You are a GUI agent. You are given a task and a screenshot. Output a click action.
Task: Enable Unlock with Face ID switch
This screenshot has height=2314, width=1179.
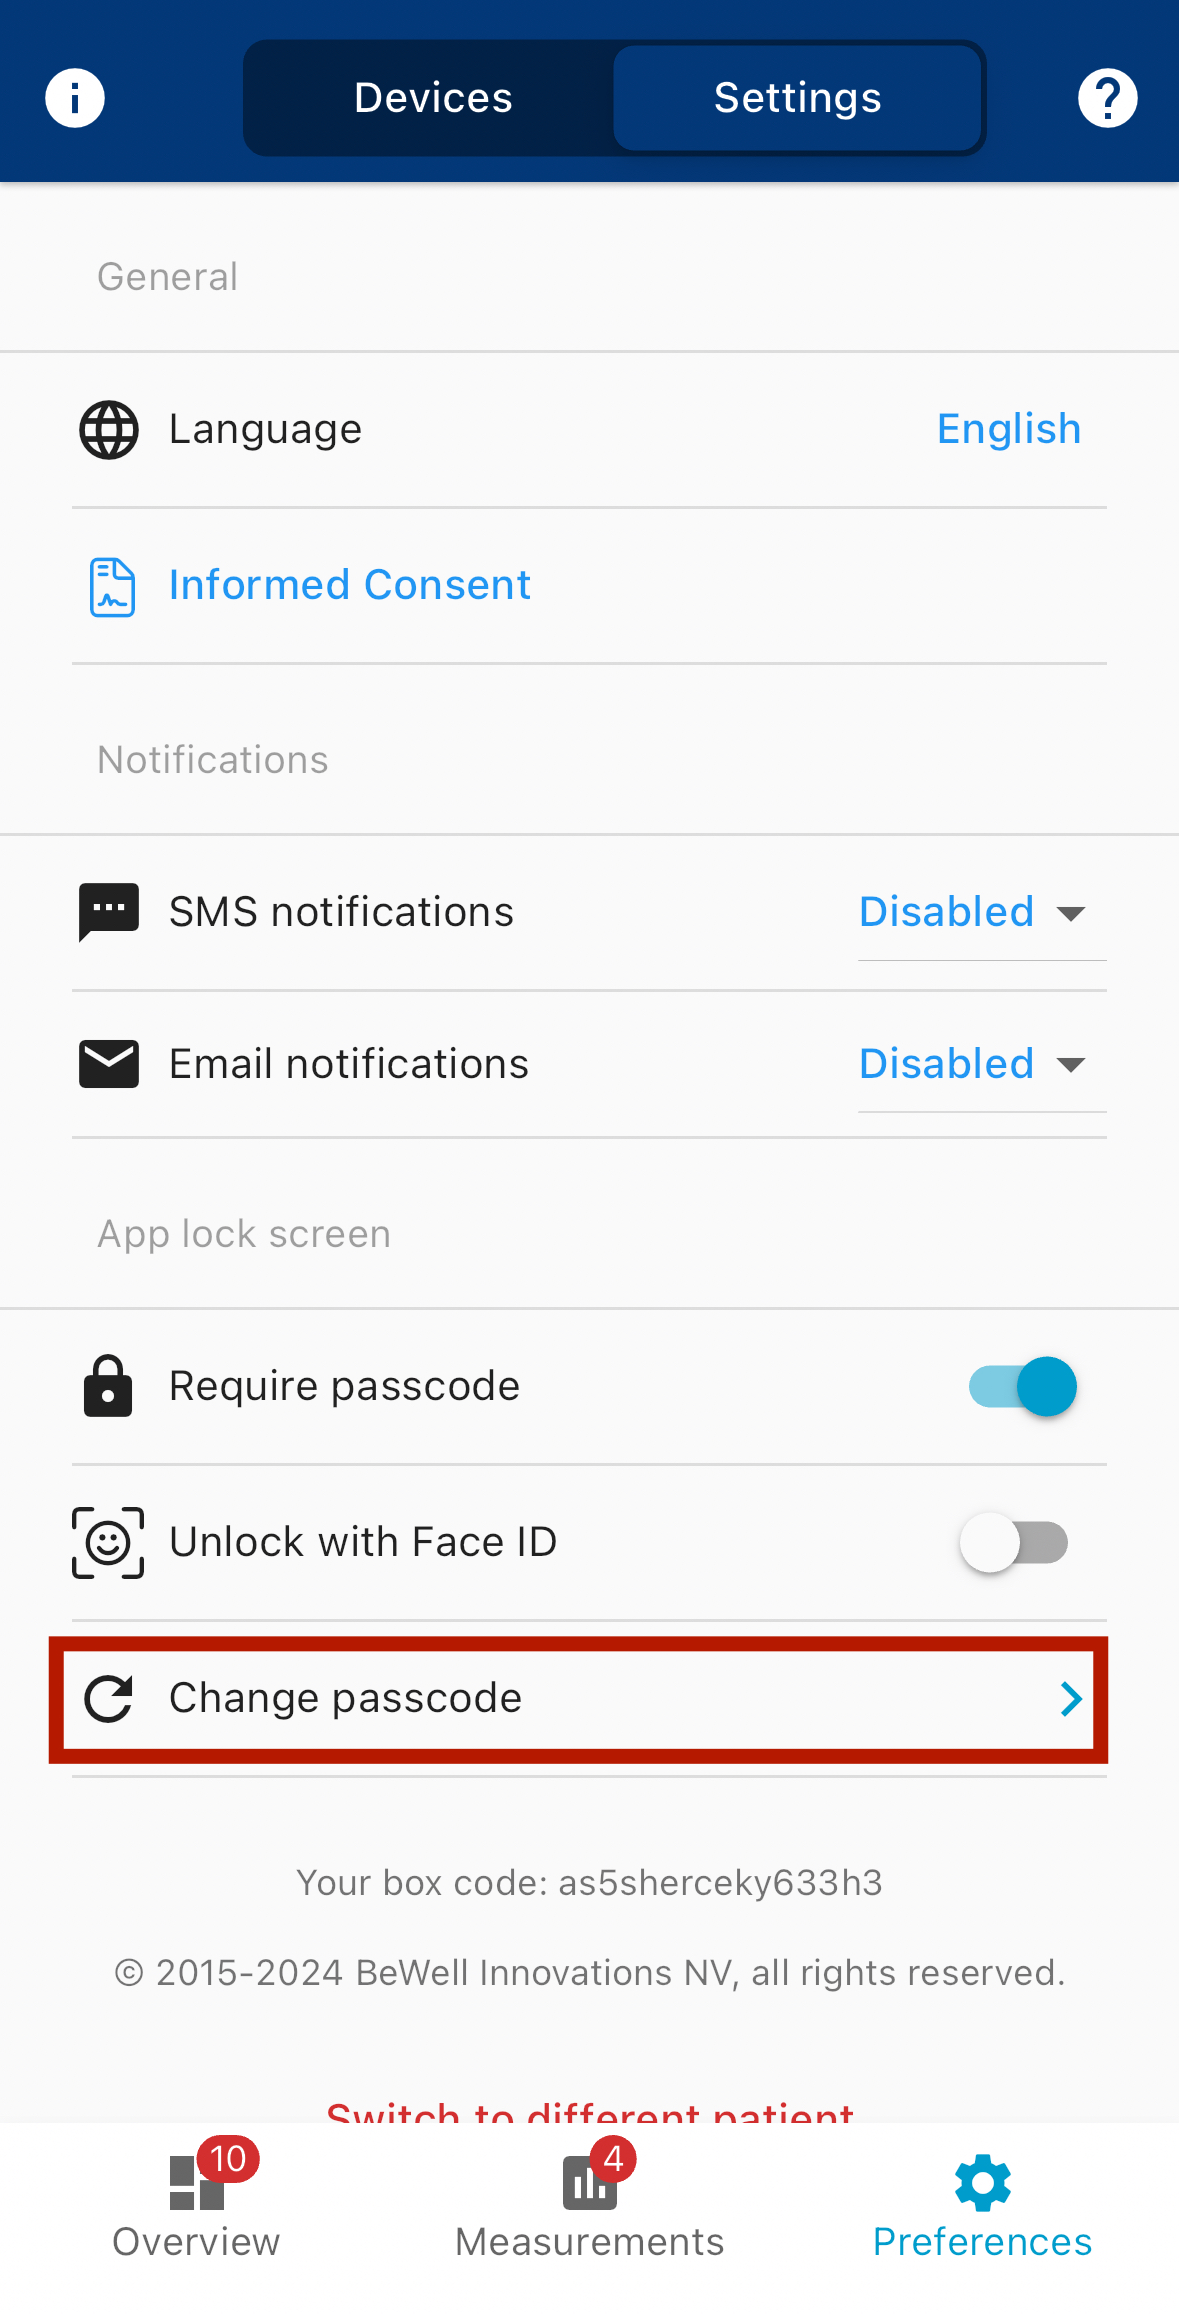(x=1014, y=1543)
